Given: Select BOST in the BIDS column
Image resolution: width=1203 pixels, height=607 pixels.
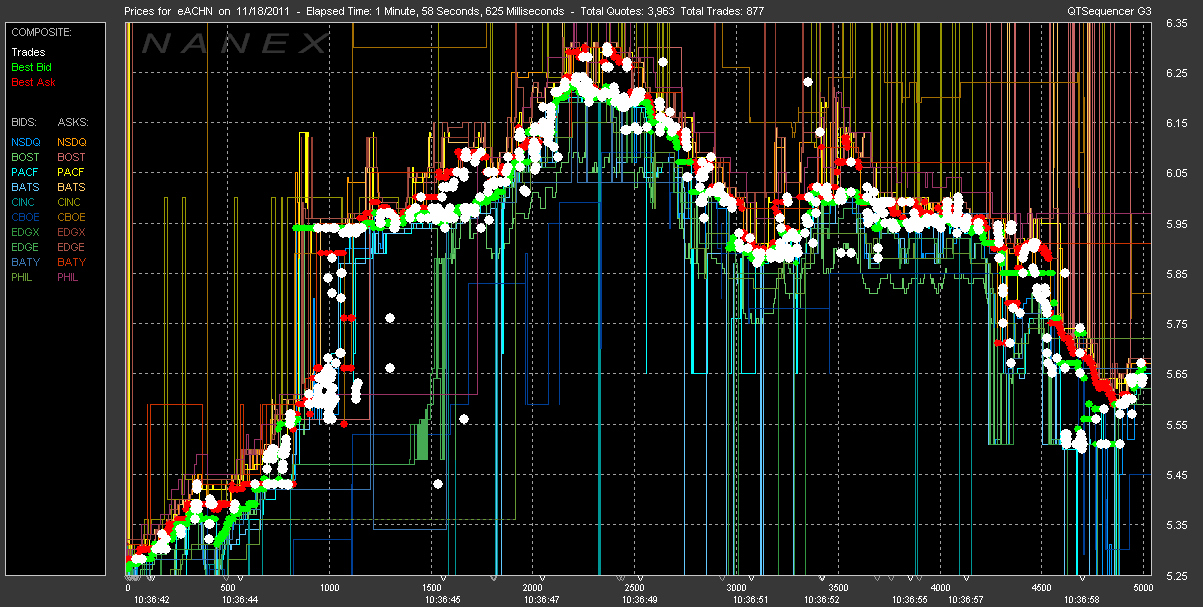Looking at the screenshot, I should [25, 157].
